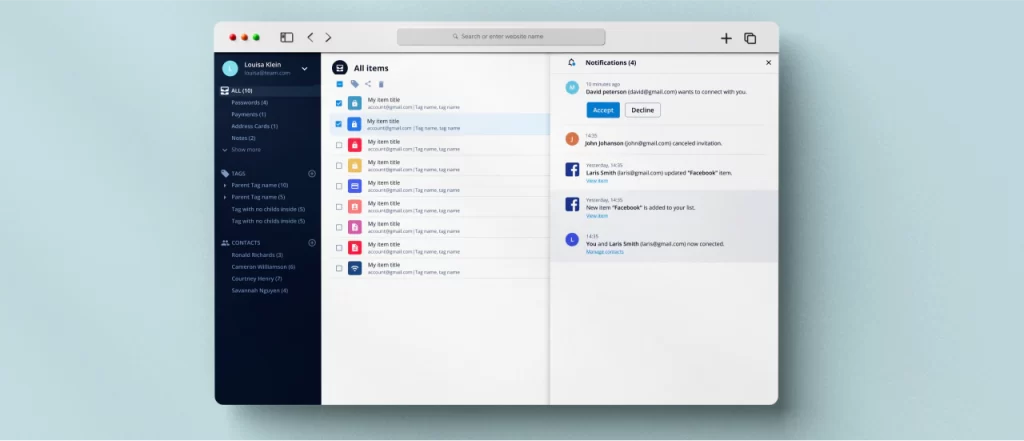Add a new tag with plus icon

pyautogui.click(x=312, y=173)
